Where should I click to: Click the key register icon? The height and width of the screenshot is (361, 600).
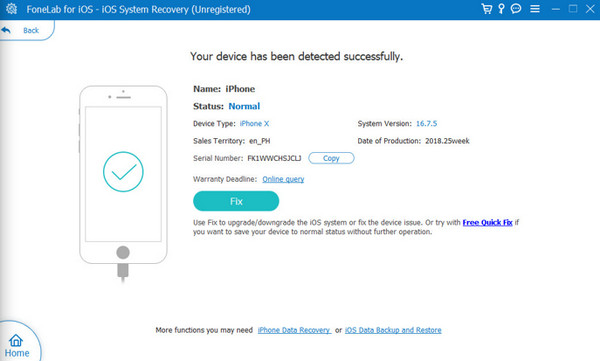tap(501, 9)
